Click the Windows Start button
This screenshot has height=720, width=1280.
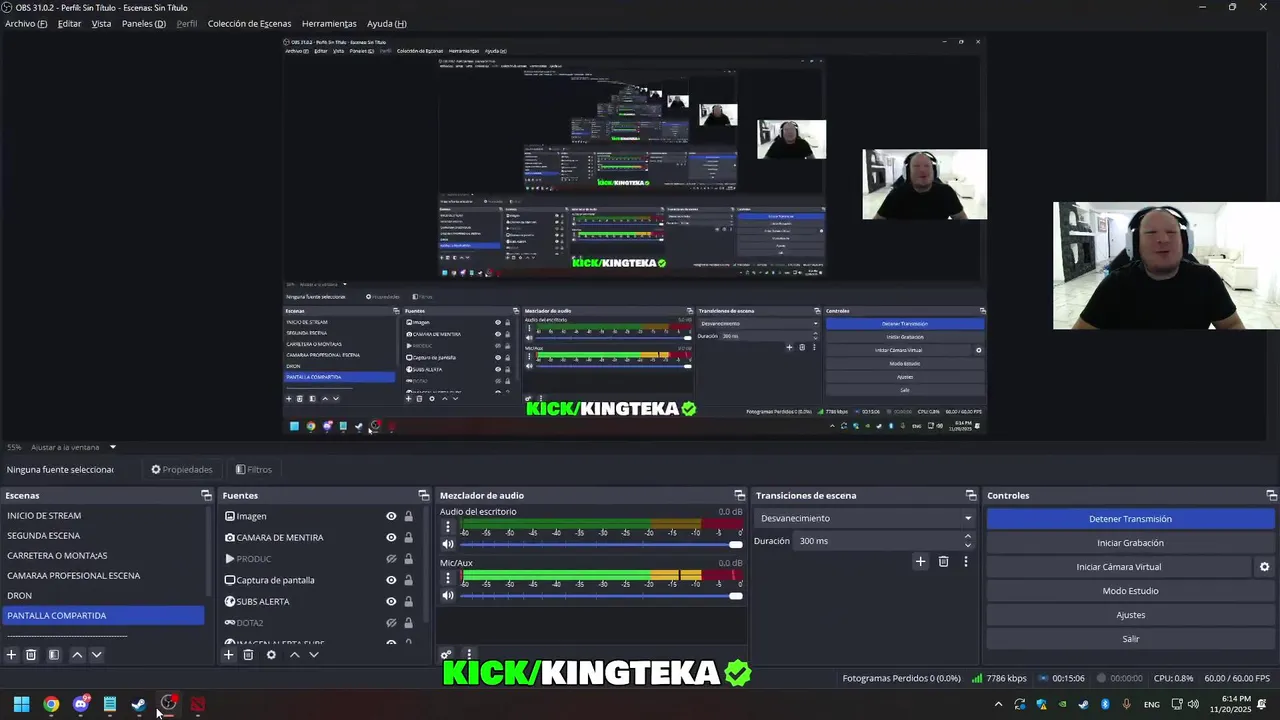tap(21, 704)
